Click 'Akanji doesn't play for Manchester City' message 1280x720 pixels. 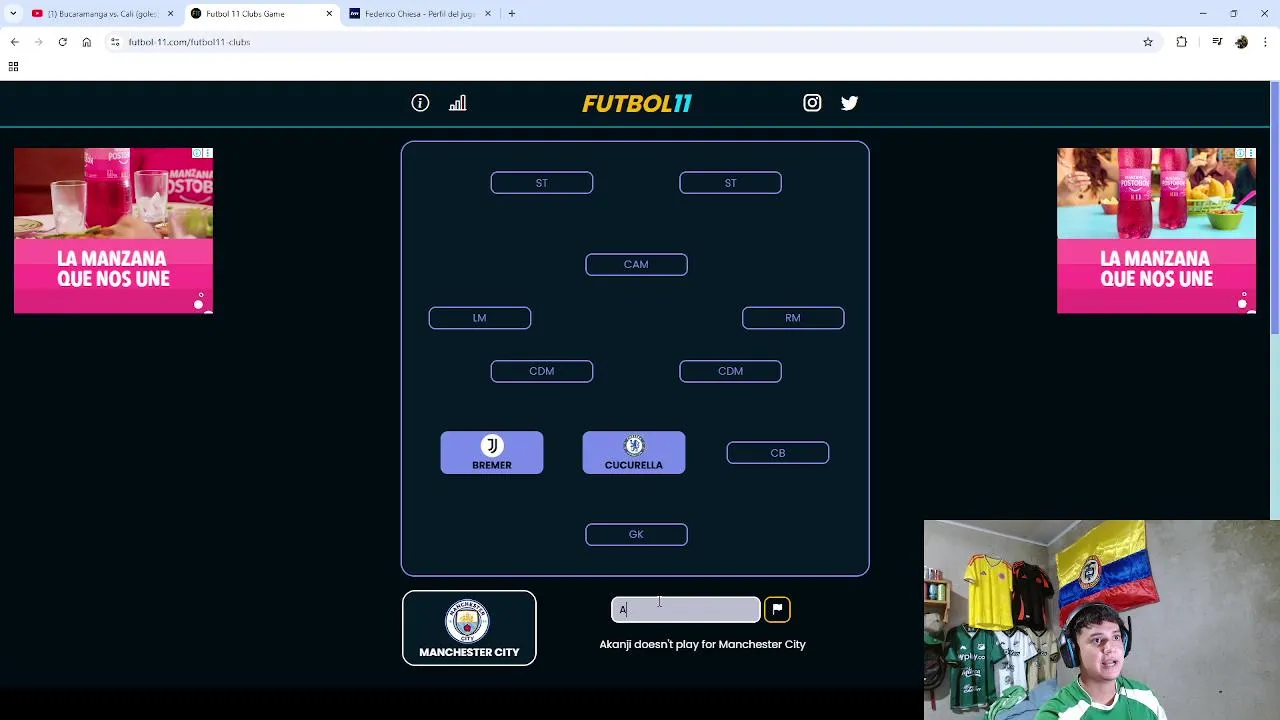(x=702, y=644)
